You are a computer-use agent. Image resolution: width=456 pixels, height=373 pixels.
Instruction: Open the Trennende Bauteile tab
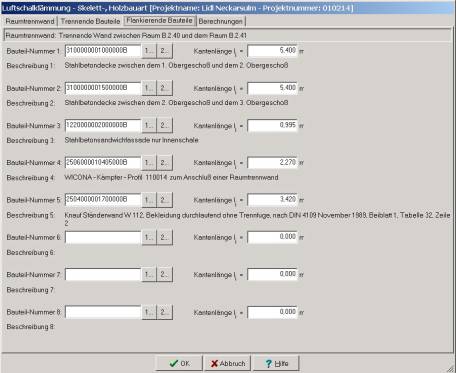[x=90, y=21]
